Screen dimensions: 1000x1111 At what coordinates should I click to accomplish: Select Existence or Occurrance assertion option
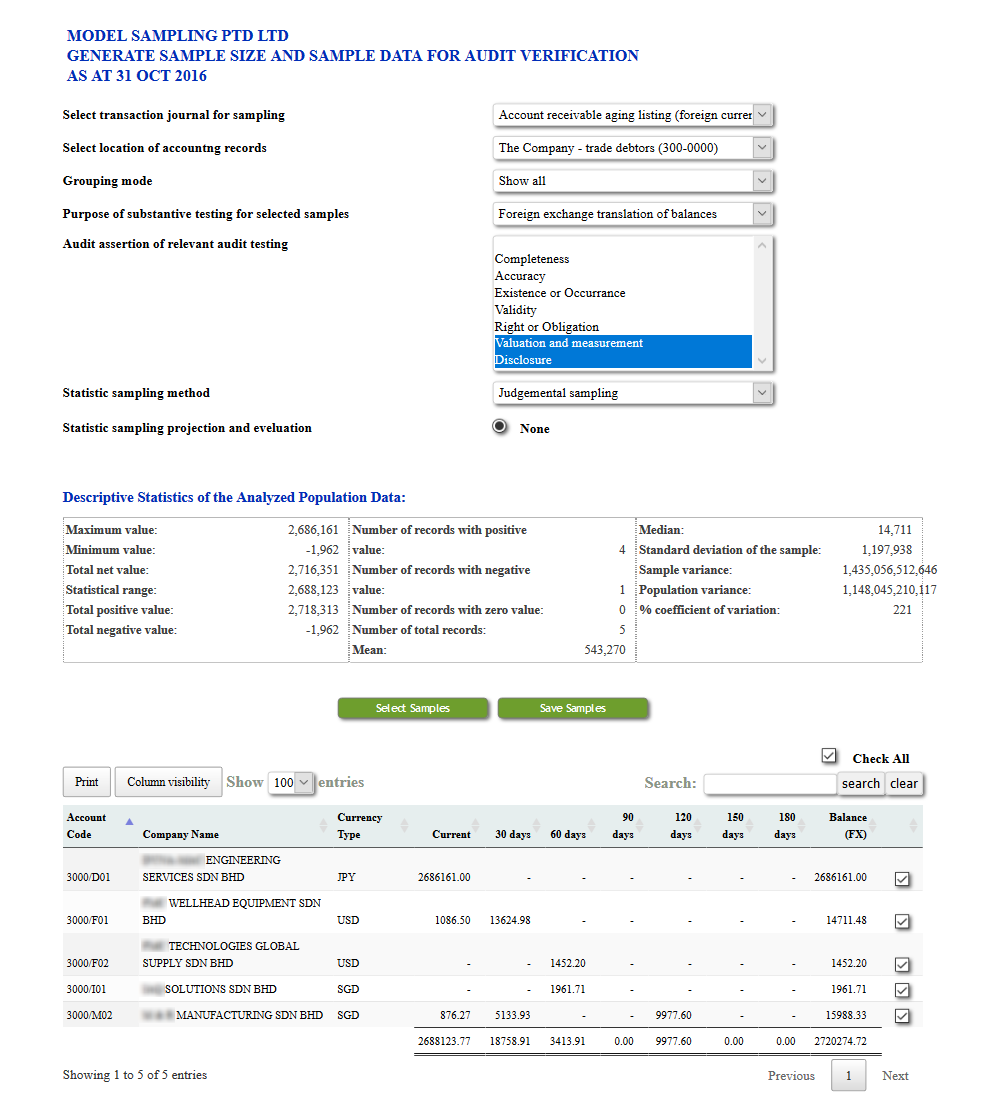560,293
